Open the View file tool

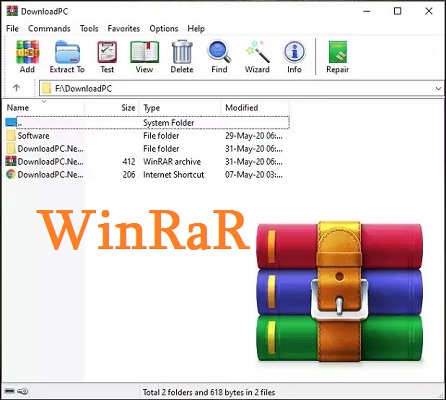point(144,56)
